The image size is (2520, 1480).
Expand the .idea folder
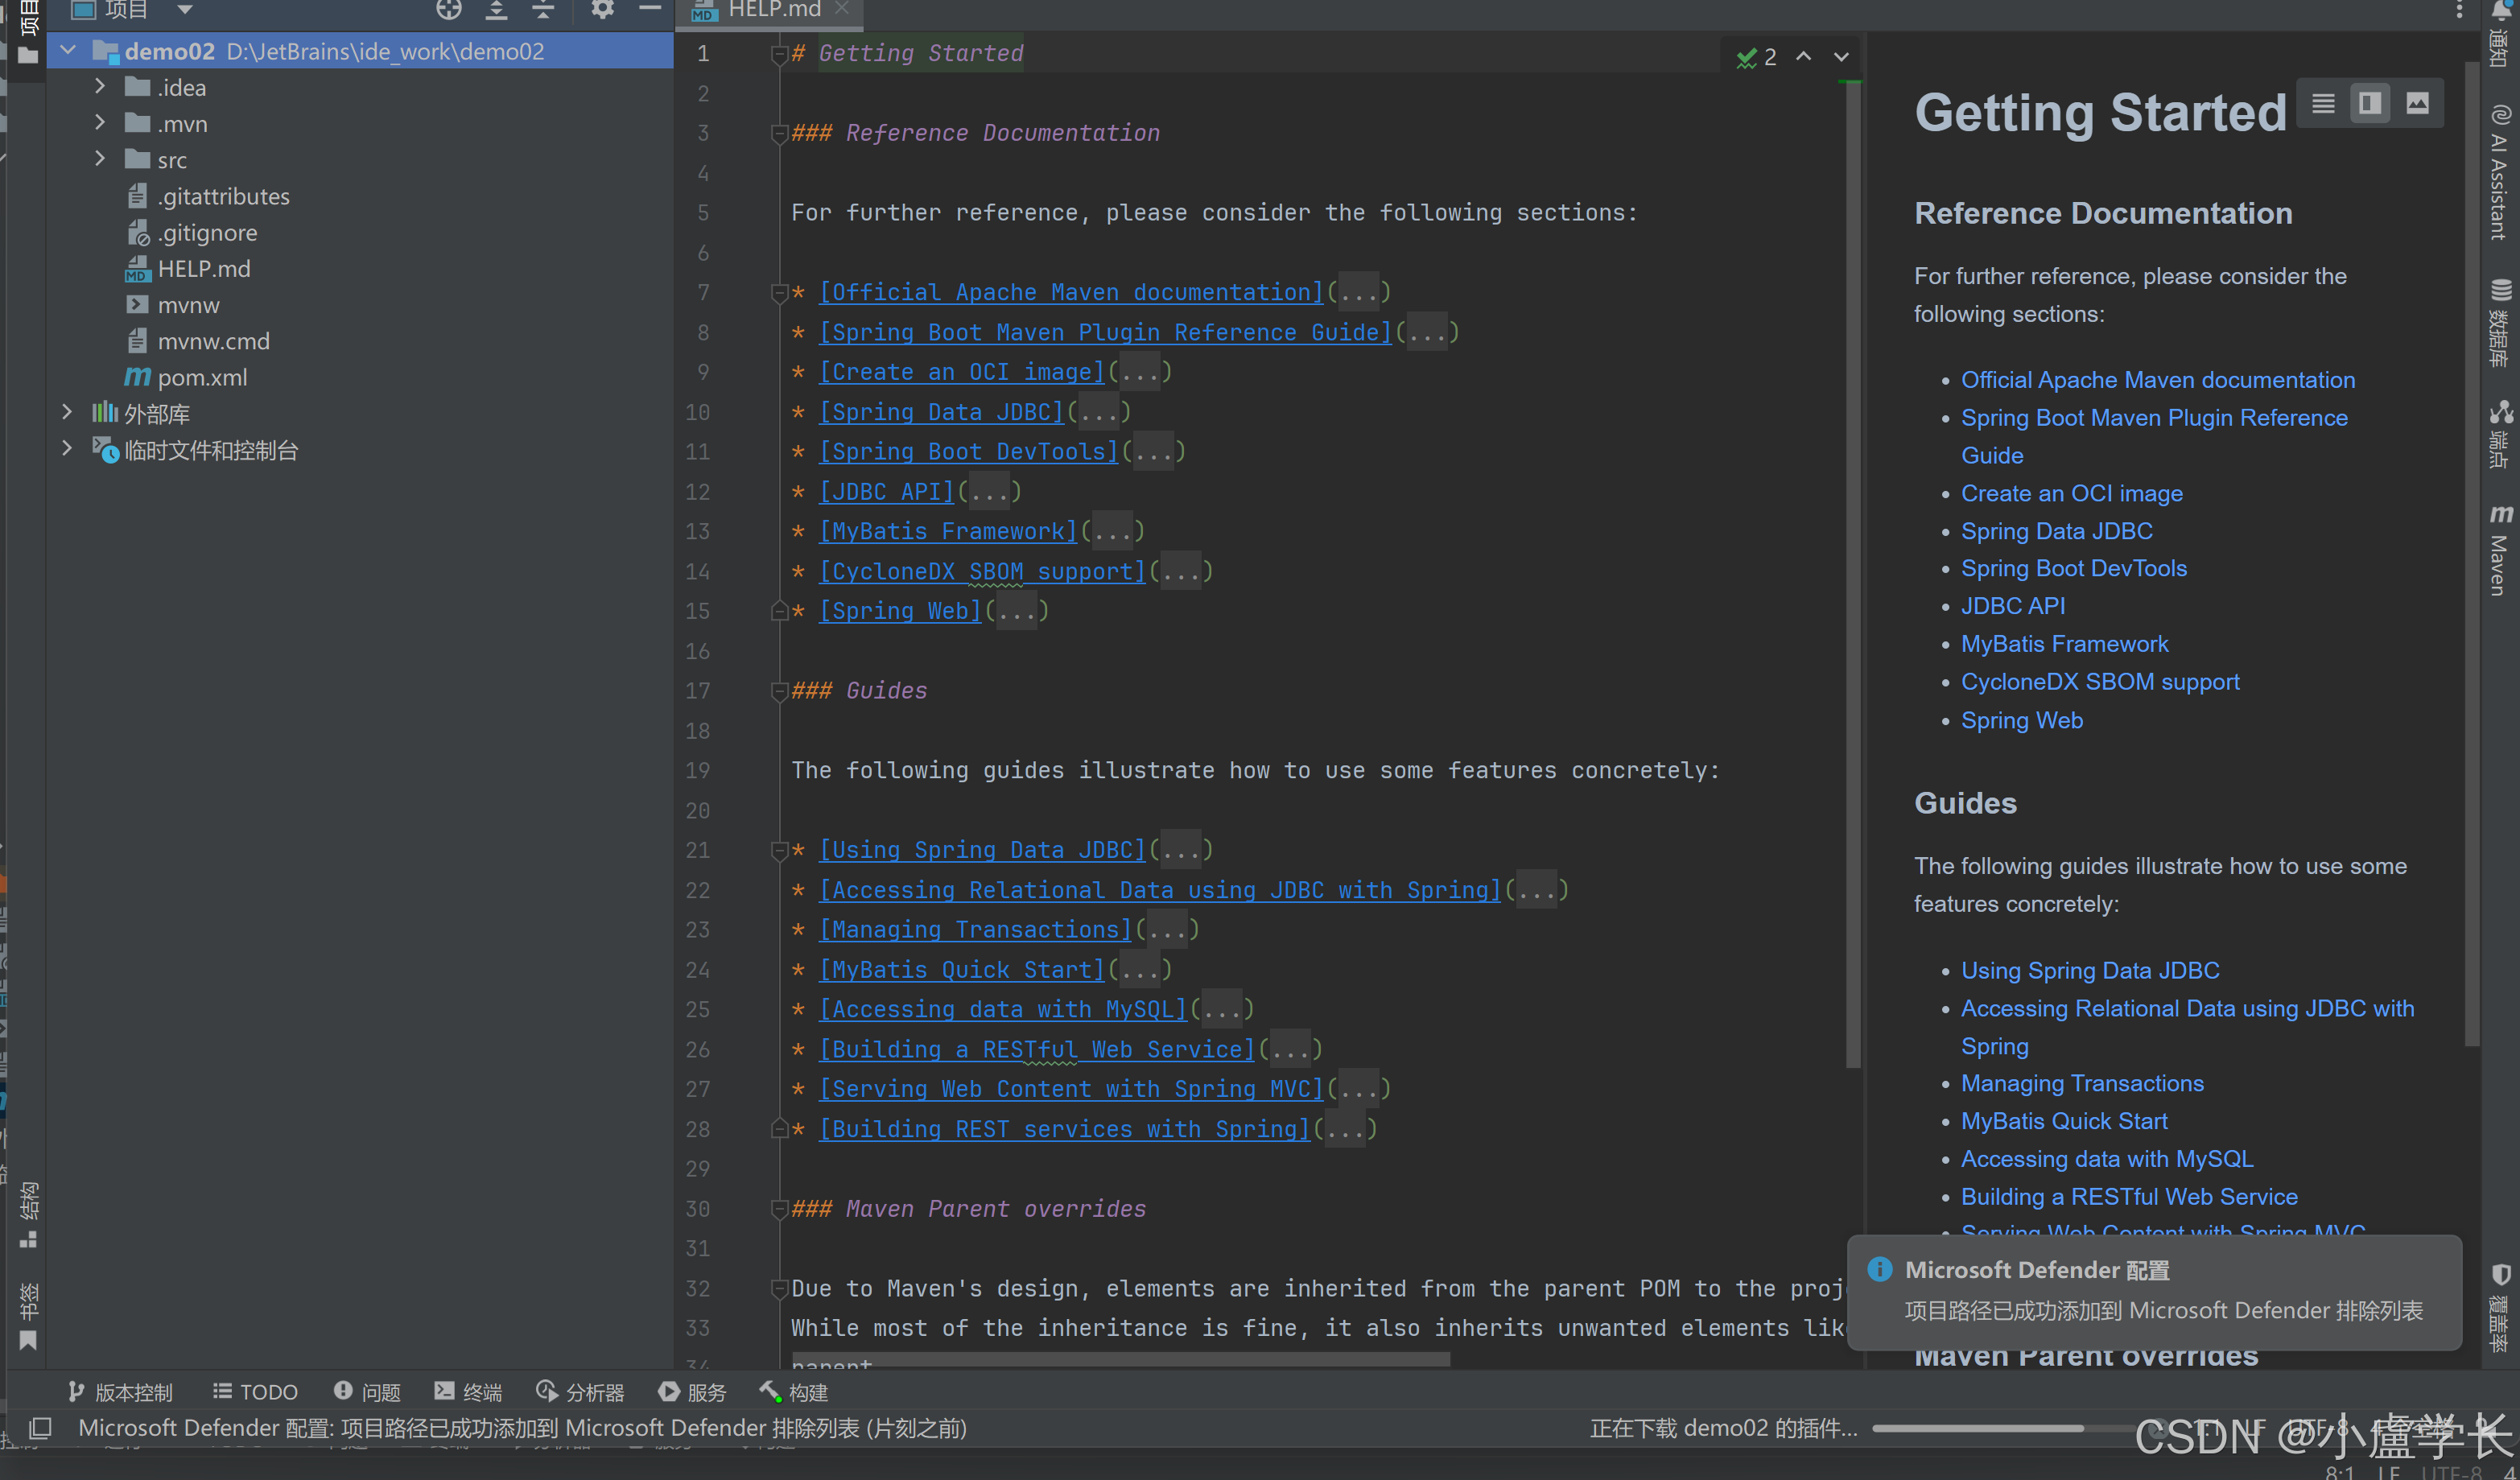point(100,87)
